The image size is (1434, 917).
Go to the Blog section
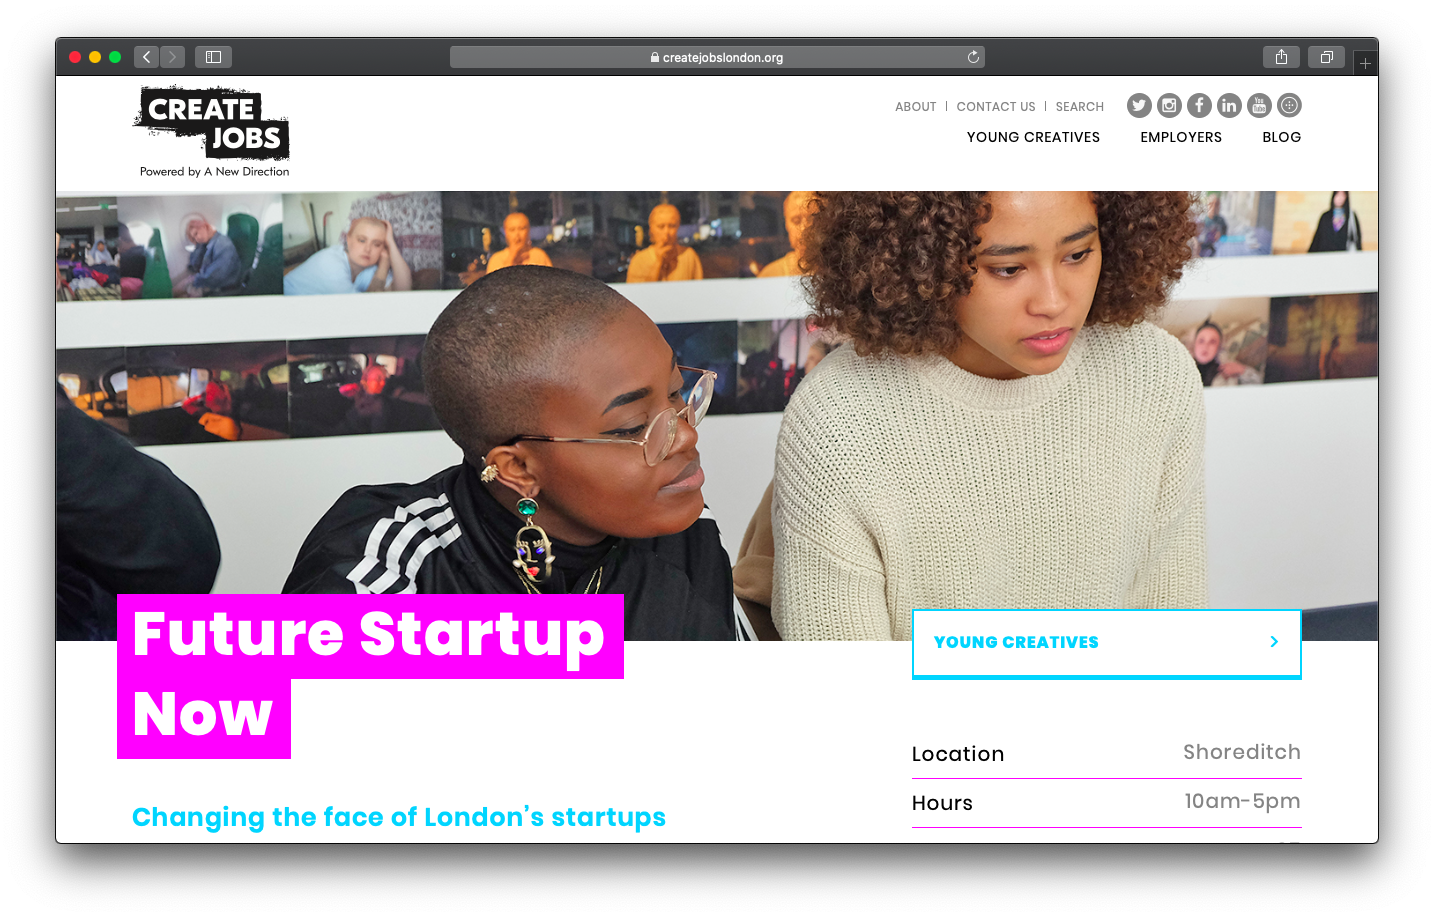click(1281, 137)
